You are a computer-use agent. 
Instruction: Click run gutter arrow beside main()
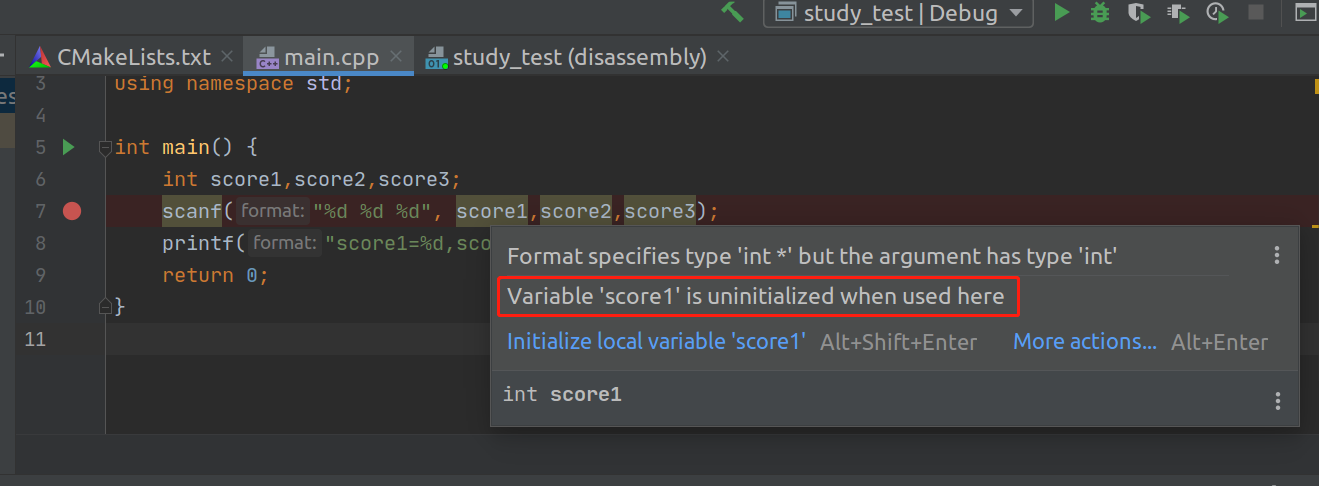(68, 148)
